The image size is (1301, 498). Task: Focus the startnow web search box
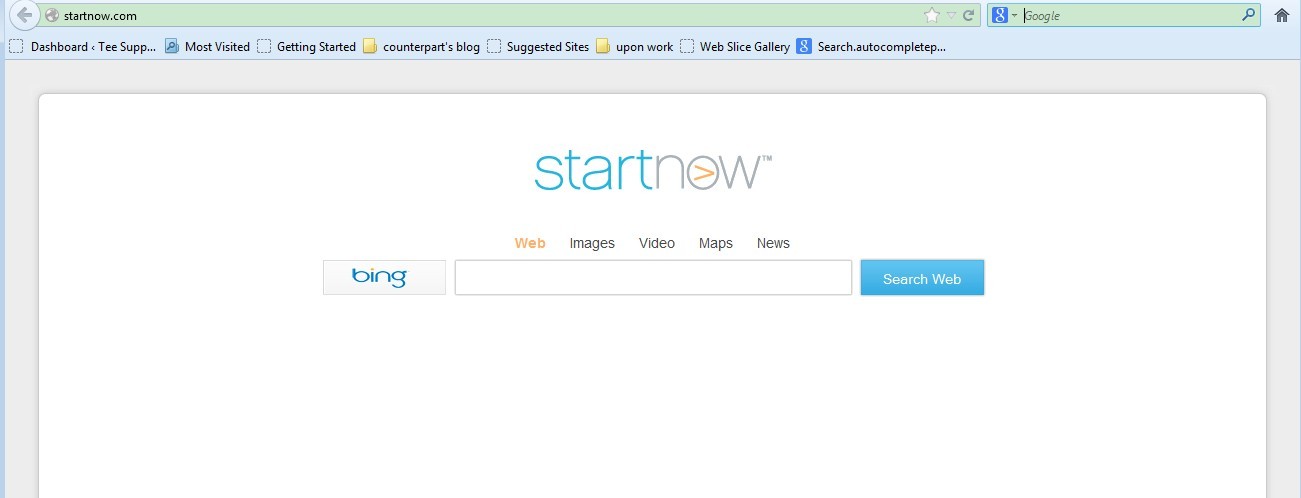pyautogui.click(x=653, y=277)
